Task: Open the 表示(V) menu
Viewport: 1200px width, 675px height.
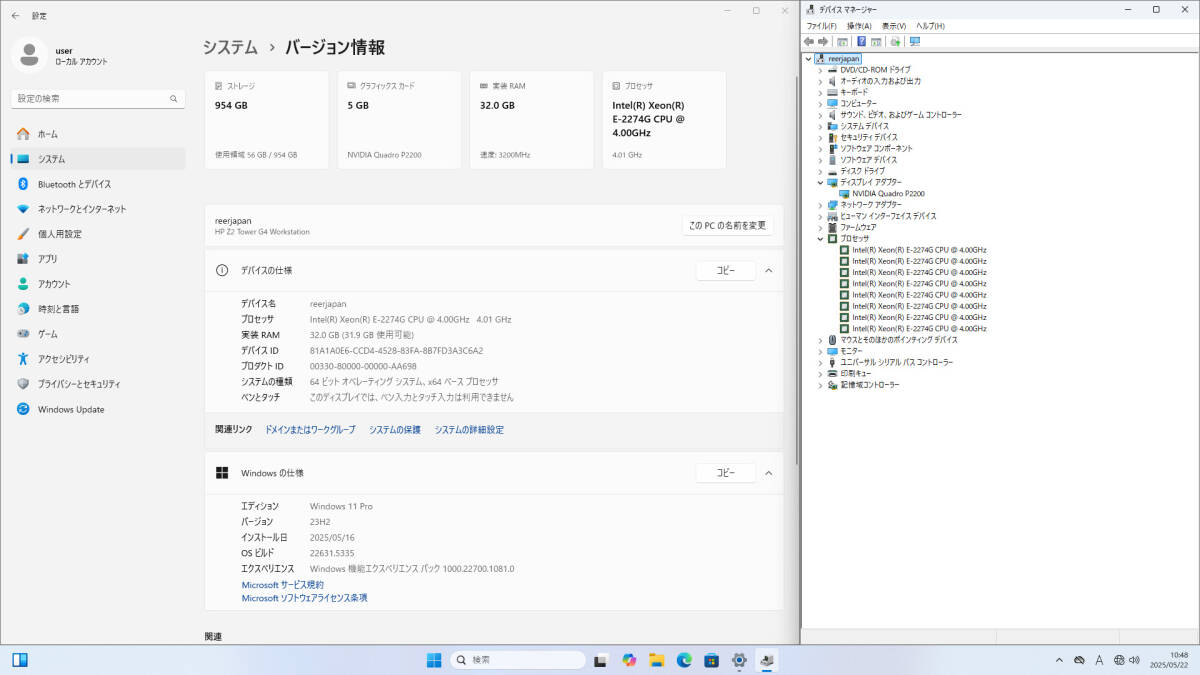Action: [894, 25]
